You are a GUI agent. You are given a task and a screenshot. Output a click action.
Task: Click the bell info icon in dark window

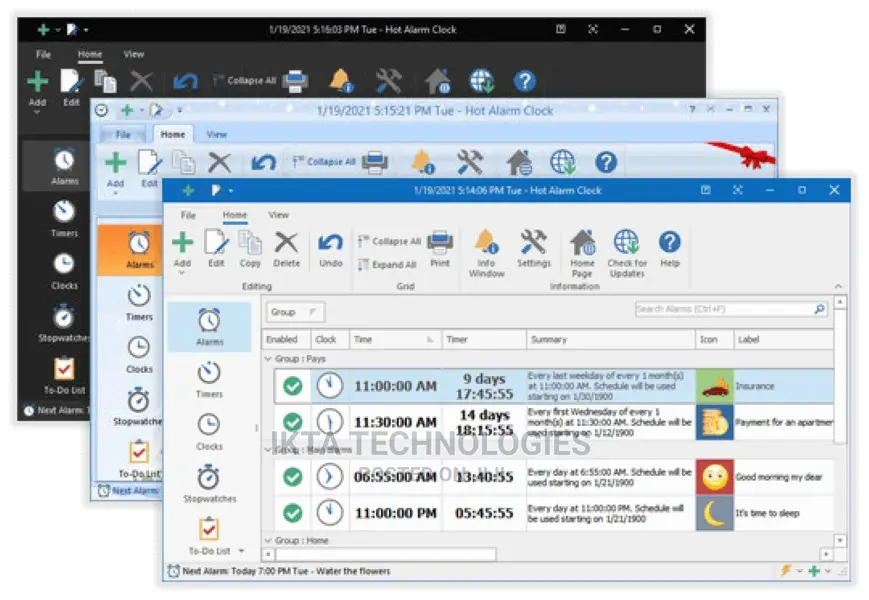341,81
